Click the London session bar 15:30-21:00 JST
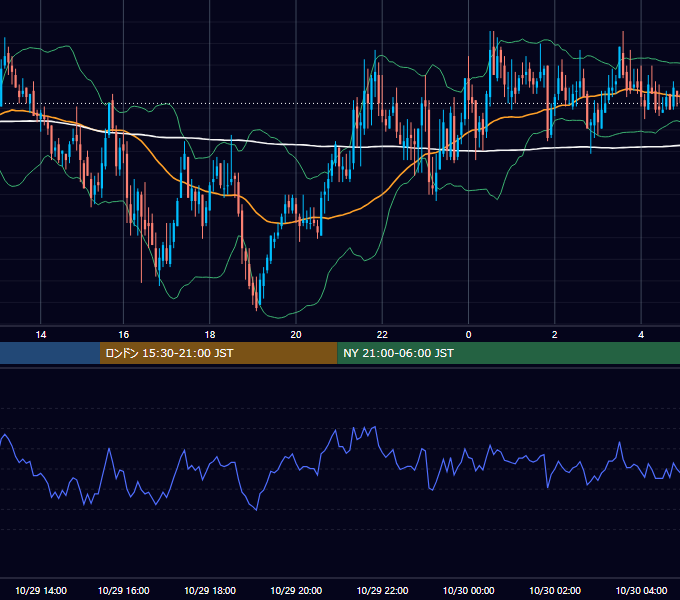680x600 pixels. click(219, 353)
